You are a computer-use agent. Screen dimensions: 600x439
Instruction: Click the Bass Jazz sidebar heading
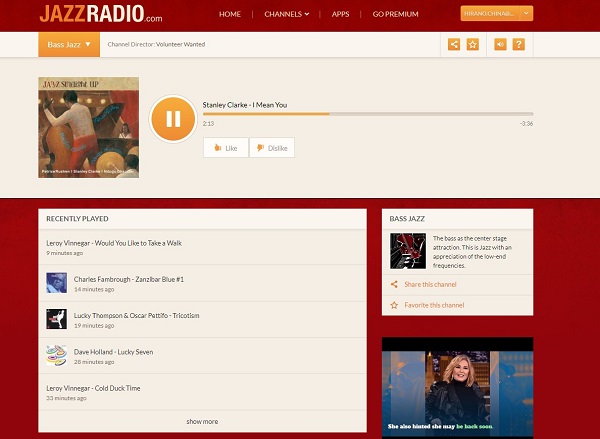407,219
